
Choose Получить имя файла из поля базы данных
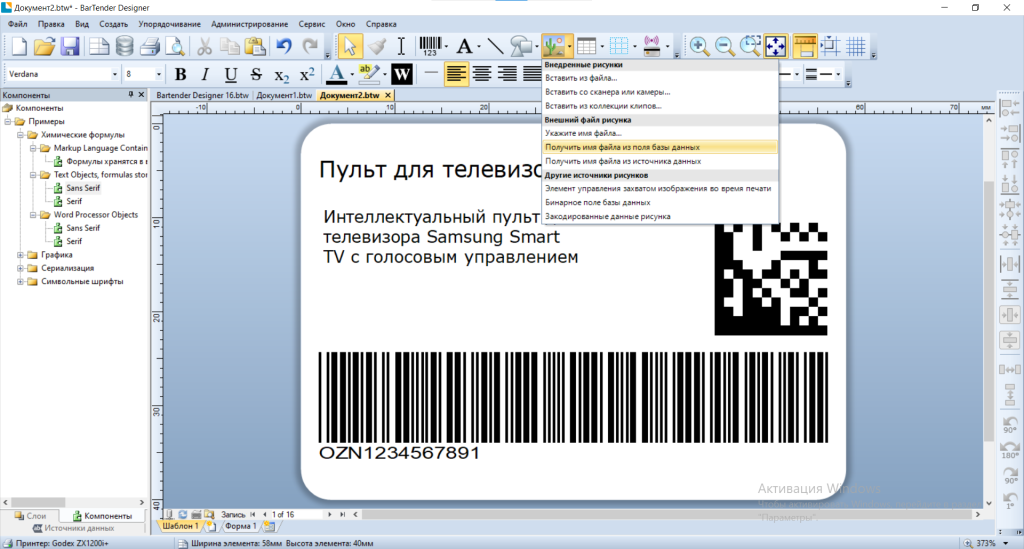click(660, 148)
